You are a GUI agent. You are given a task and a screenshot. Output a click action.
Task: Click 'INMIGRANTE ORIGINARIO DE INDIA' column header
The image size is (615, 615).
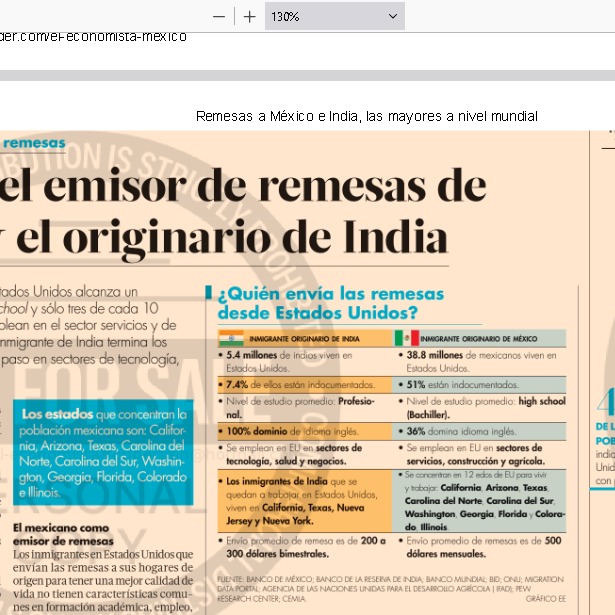[304, 339]
